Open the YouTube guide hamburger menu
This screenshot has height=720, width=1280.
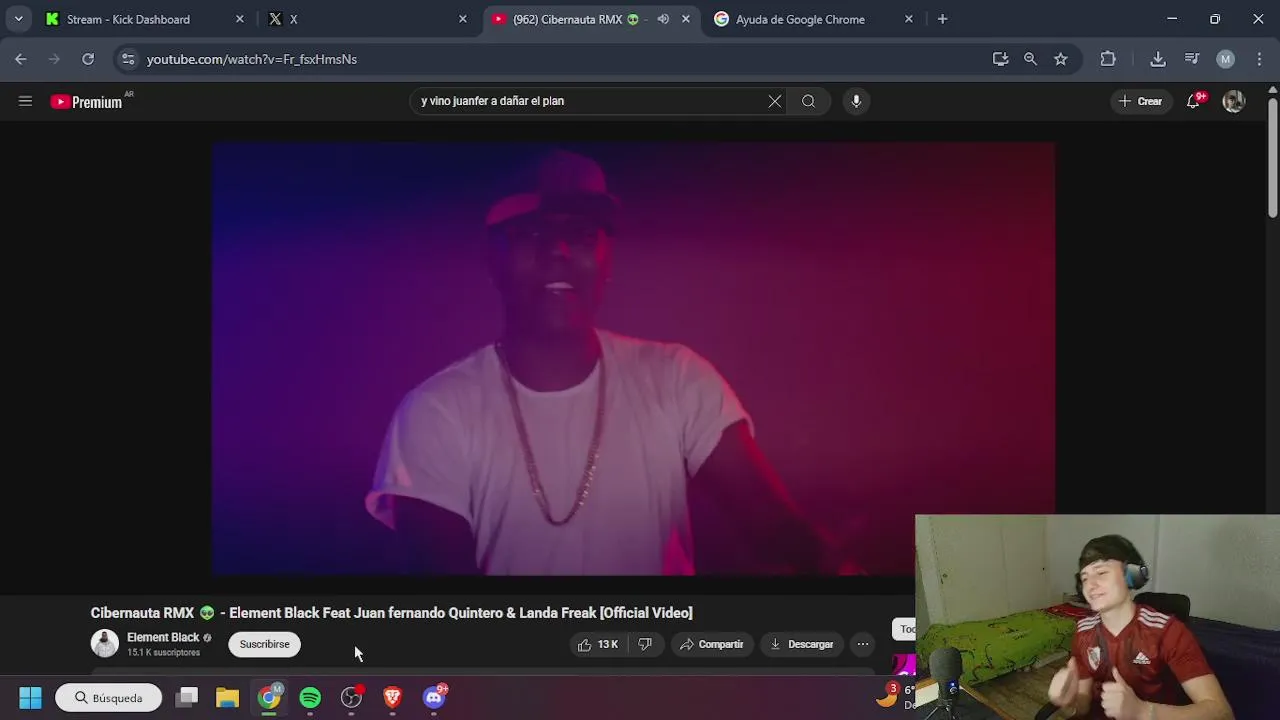tap(25, 101)
